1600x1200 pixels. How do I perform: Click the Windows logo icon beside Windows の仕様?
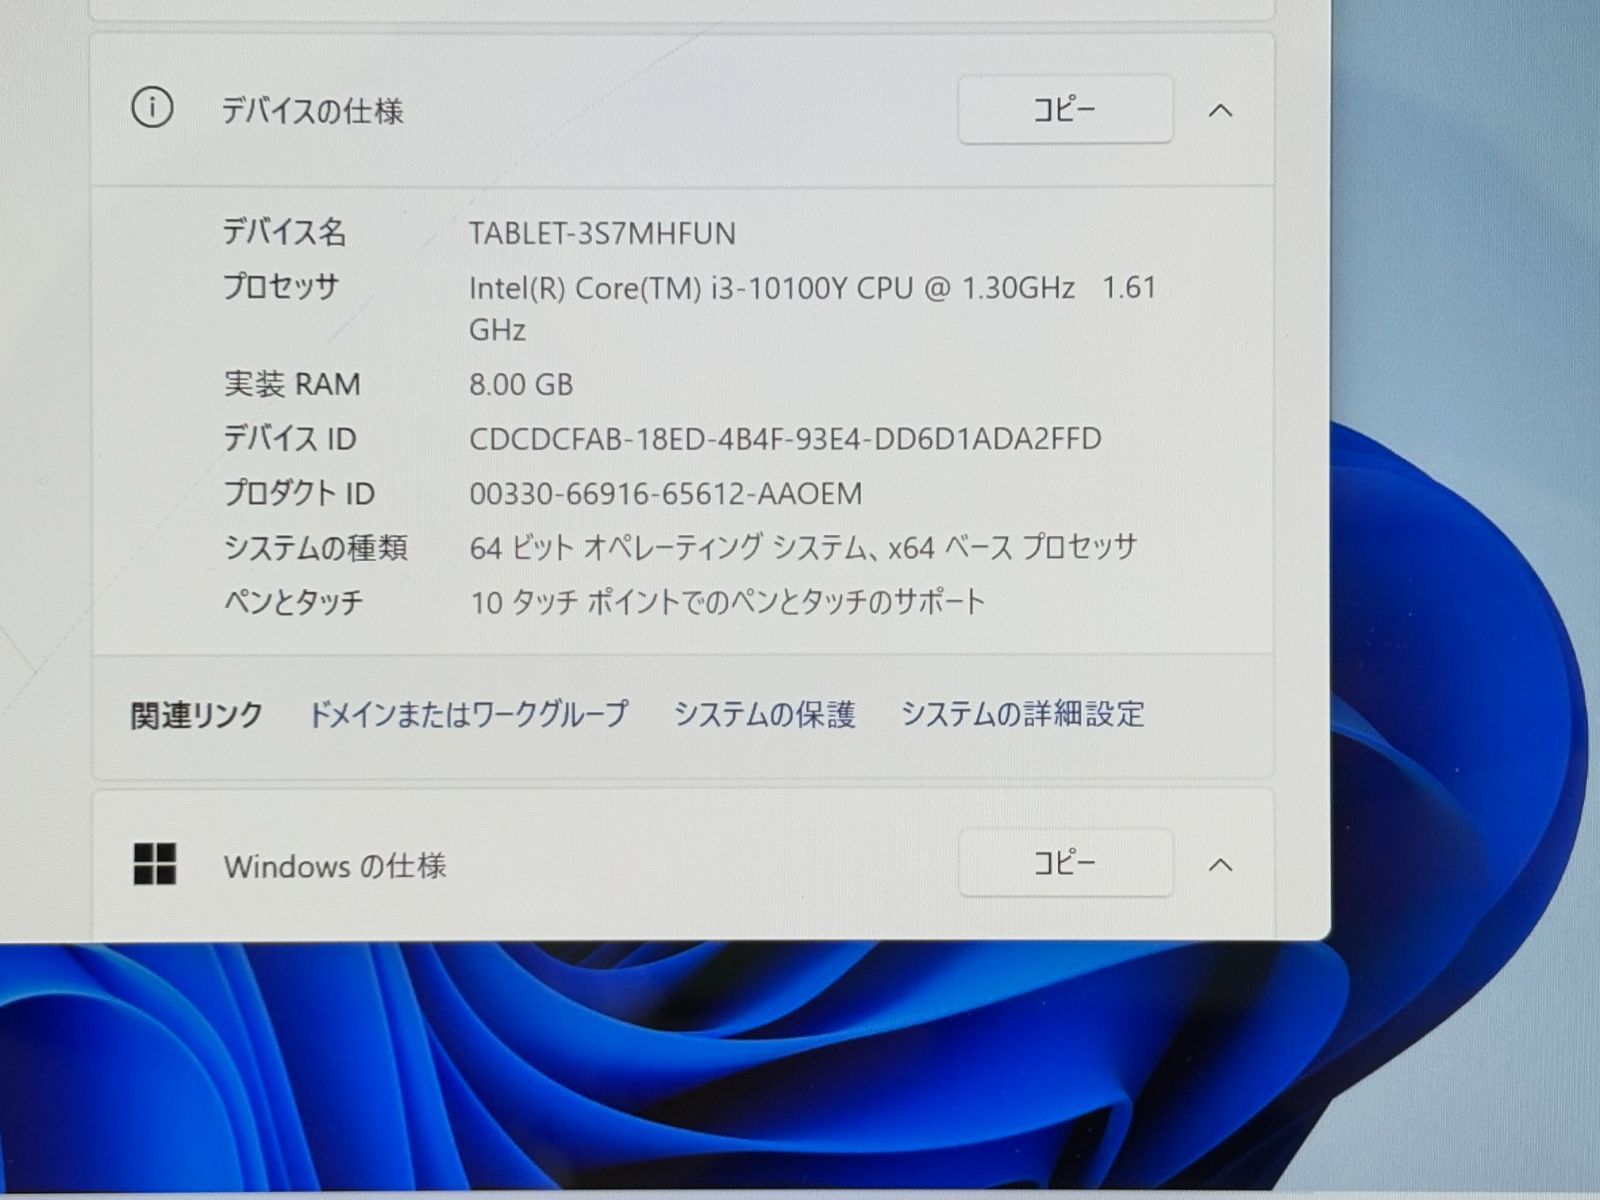tap(155, 864)
